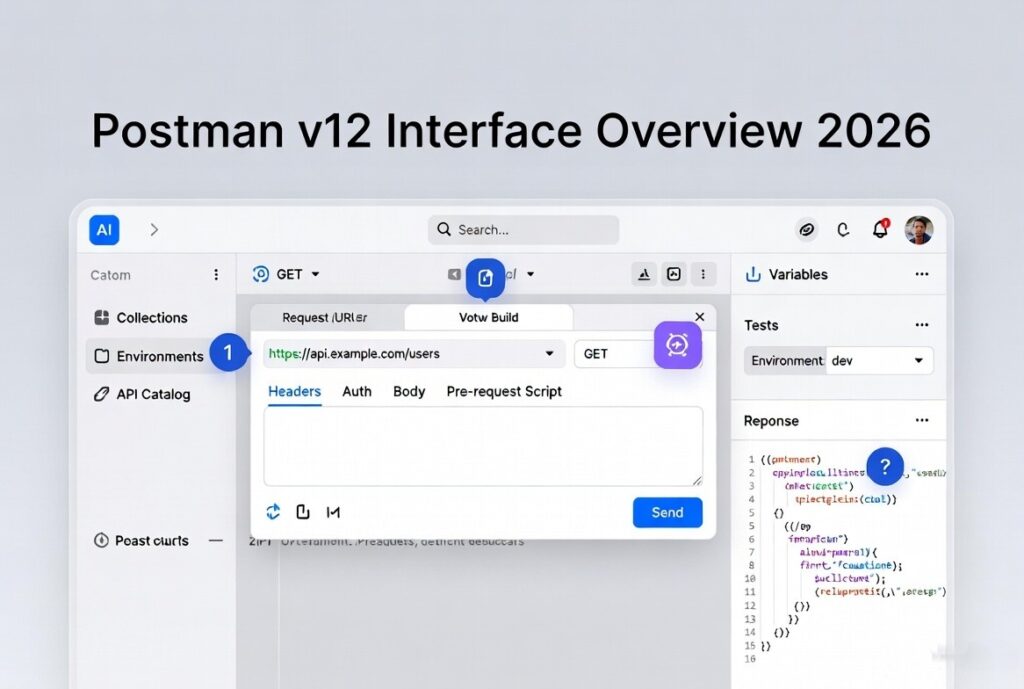Viewport: 1024px width, 689px height.
Task: Close the request dialog
Action: [x=699, y=317]
